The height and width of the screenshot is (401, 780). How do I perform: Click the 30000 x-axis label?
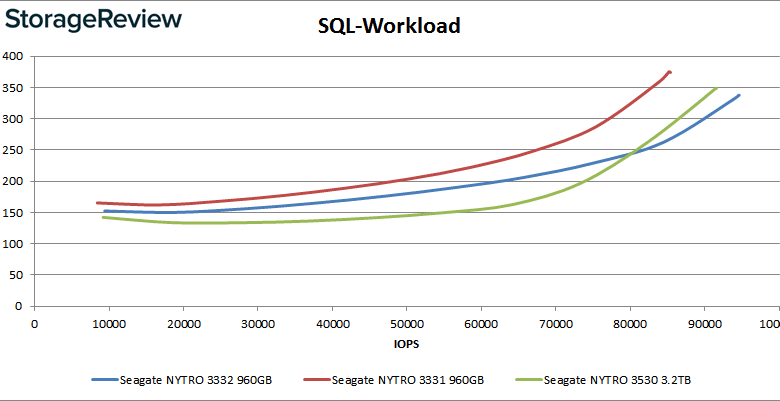pyautogui.click(x=257, y=324)
